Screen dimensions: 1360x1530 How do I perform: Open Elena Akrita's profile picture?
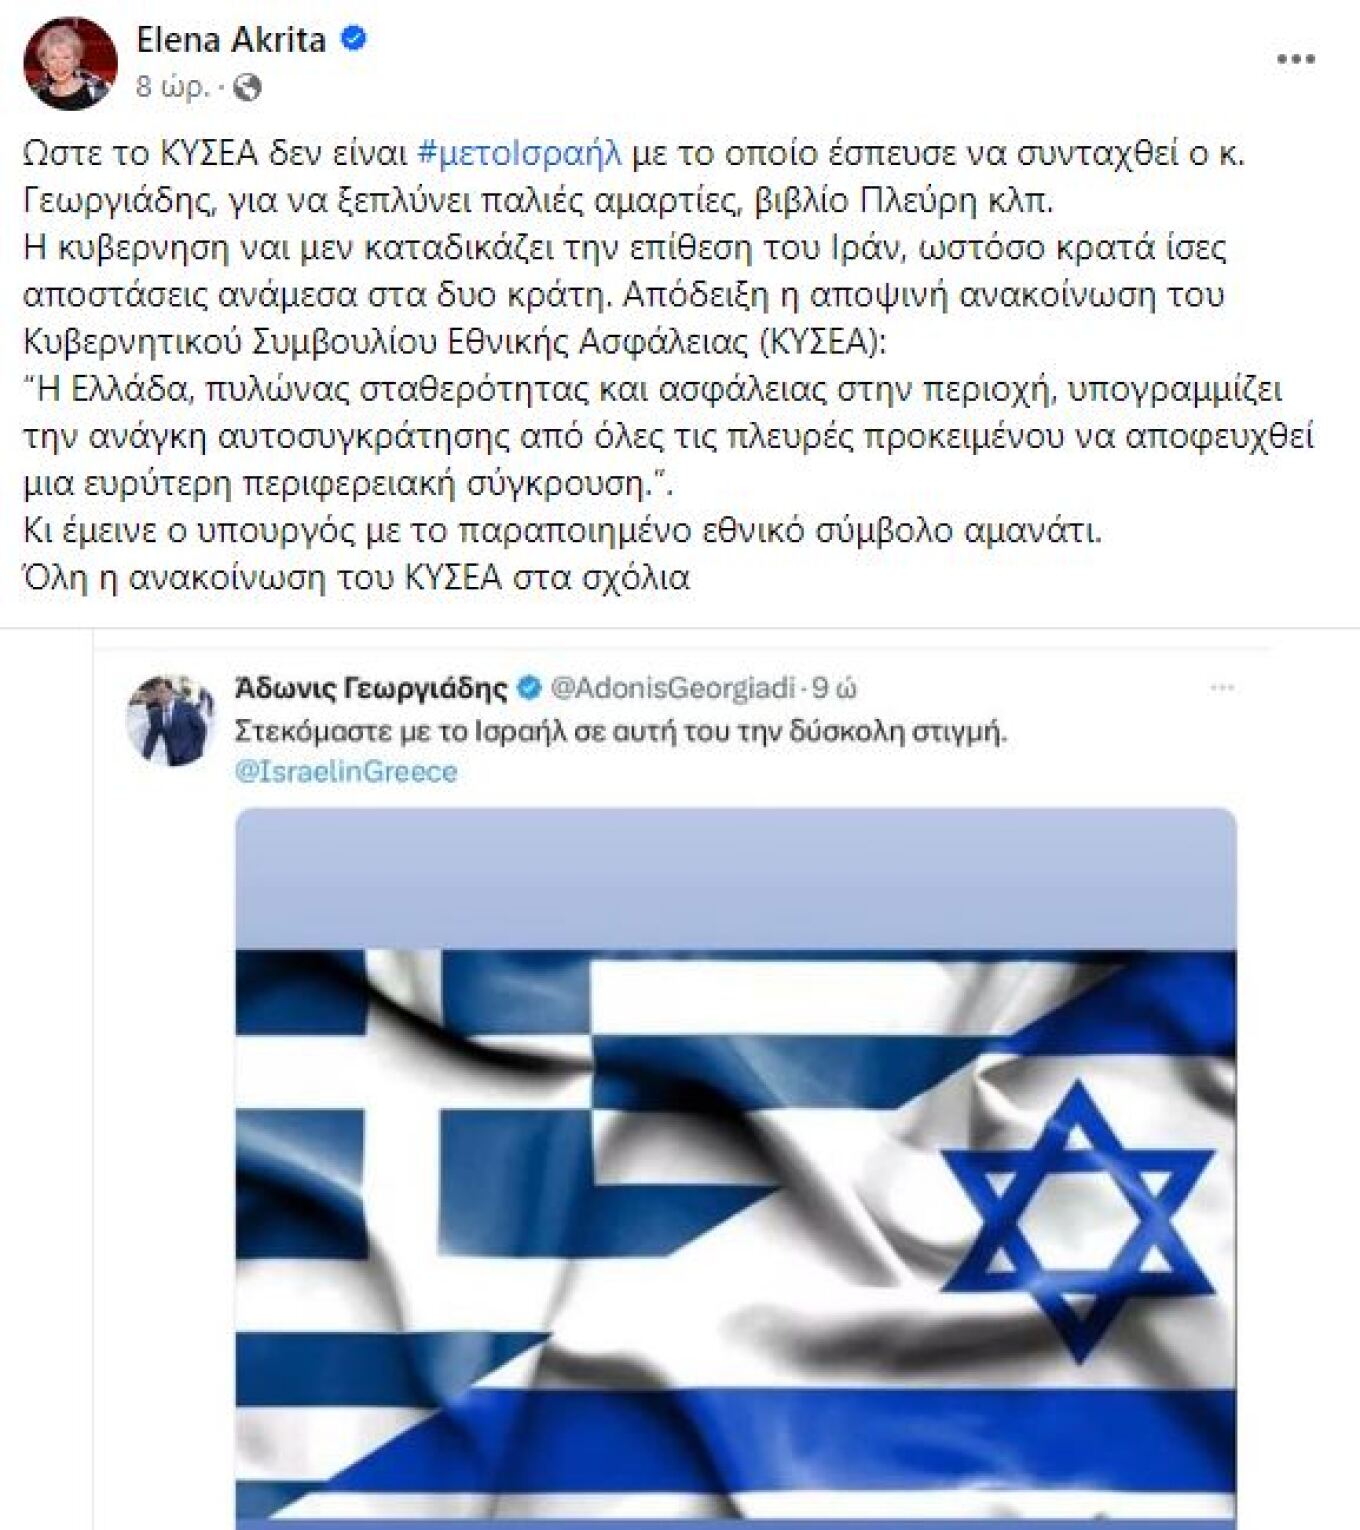point(70,63)
